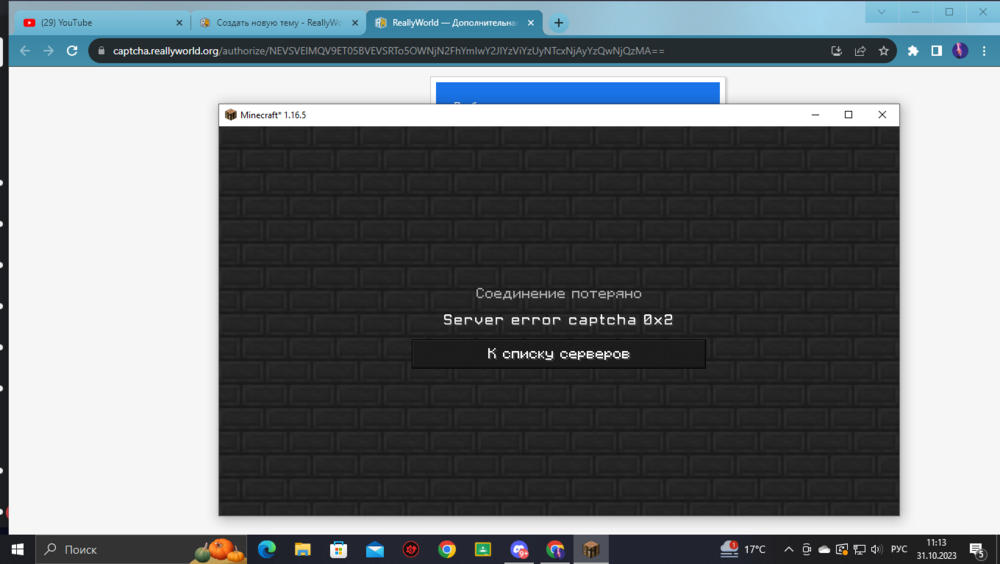Viewport: 1000px width, 564px height.
Task: Click the «Соединение потеряно» message
Action: pyautogui.click(x=558, y=293)
